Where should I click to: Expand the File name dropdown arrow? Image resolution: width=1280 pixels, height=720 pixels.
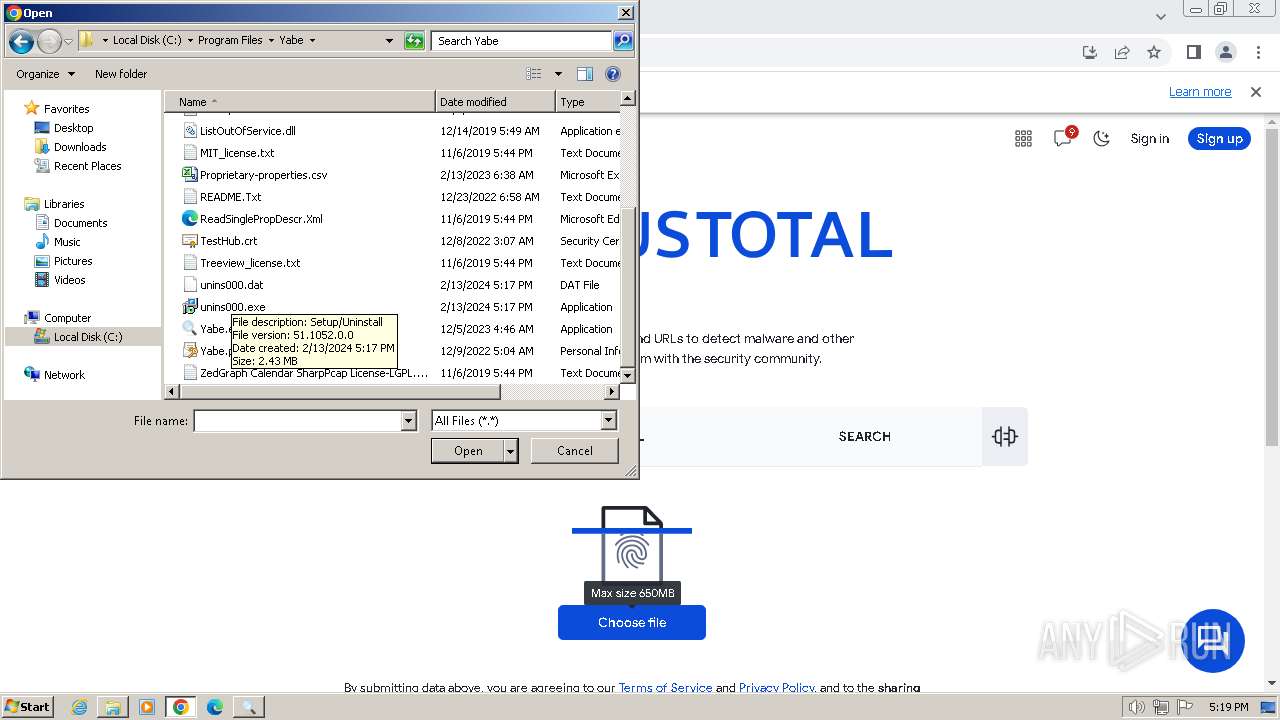tap(408, 421)
